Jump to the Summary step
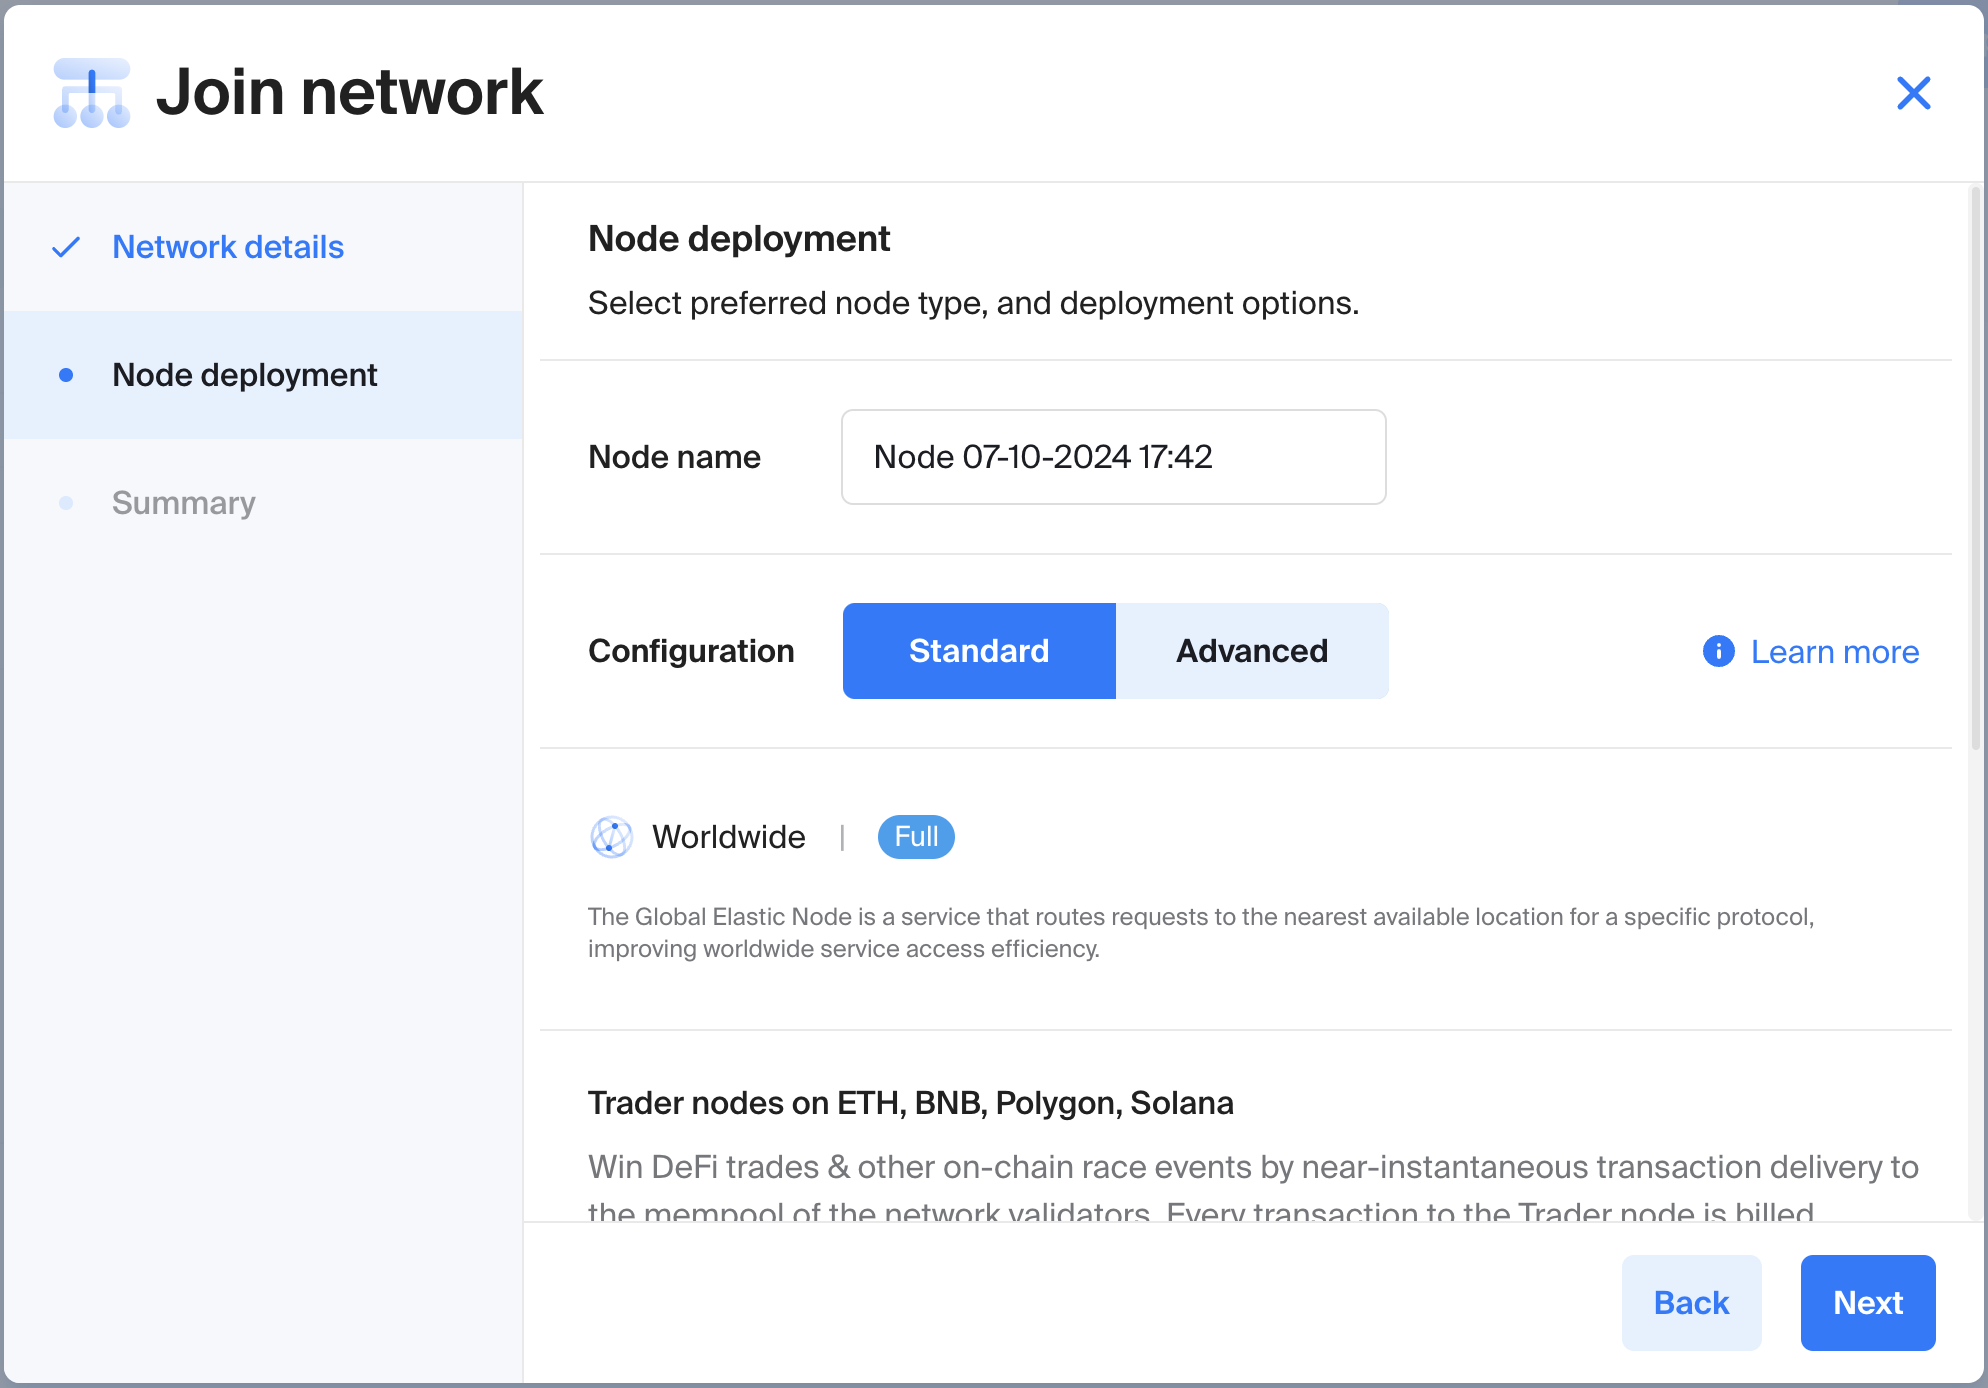 183,503
